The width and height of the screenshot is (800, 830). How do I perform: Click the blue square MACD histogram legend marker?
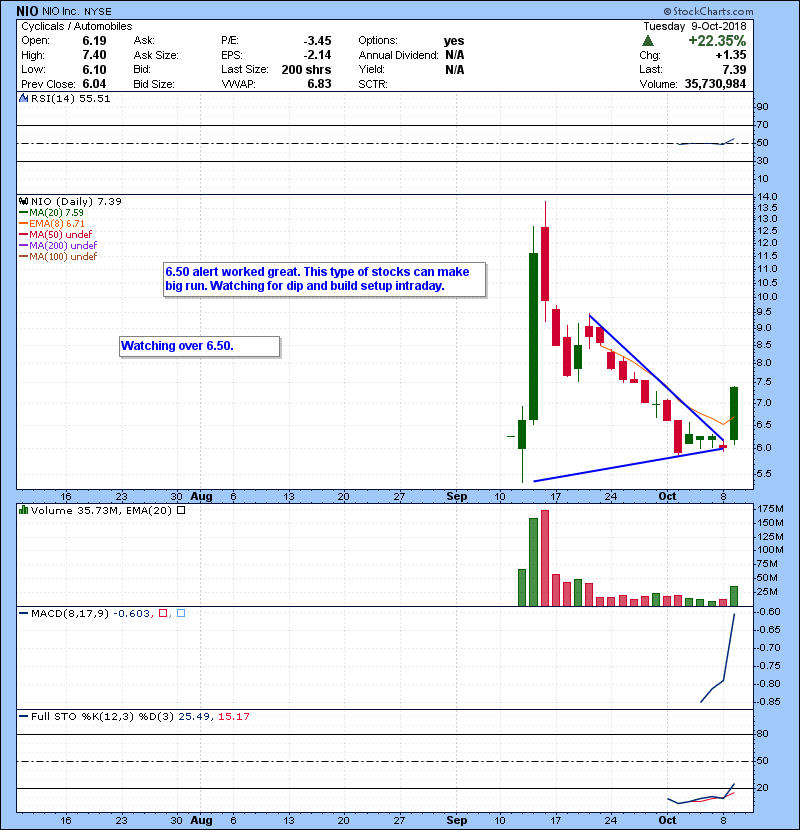(181, 613)
